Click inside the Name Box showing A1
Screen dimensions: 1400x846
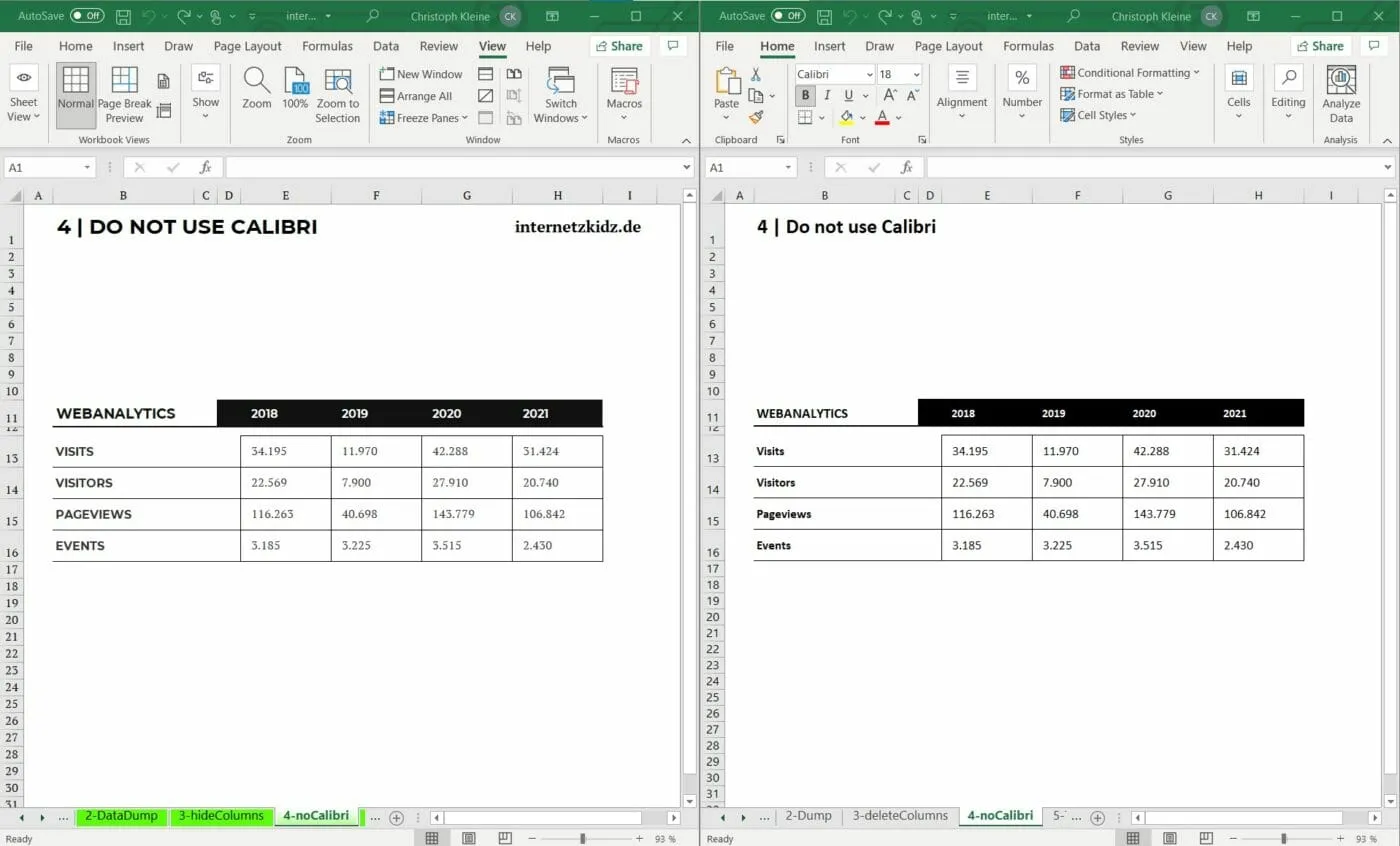click(x=40, y=167)
